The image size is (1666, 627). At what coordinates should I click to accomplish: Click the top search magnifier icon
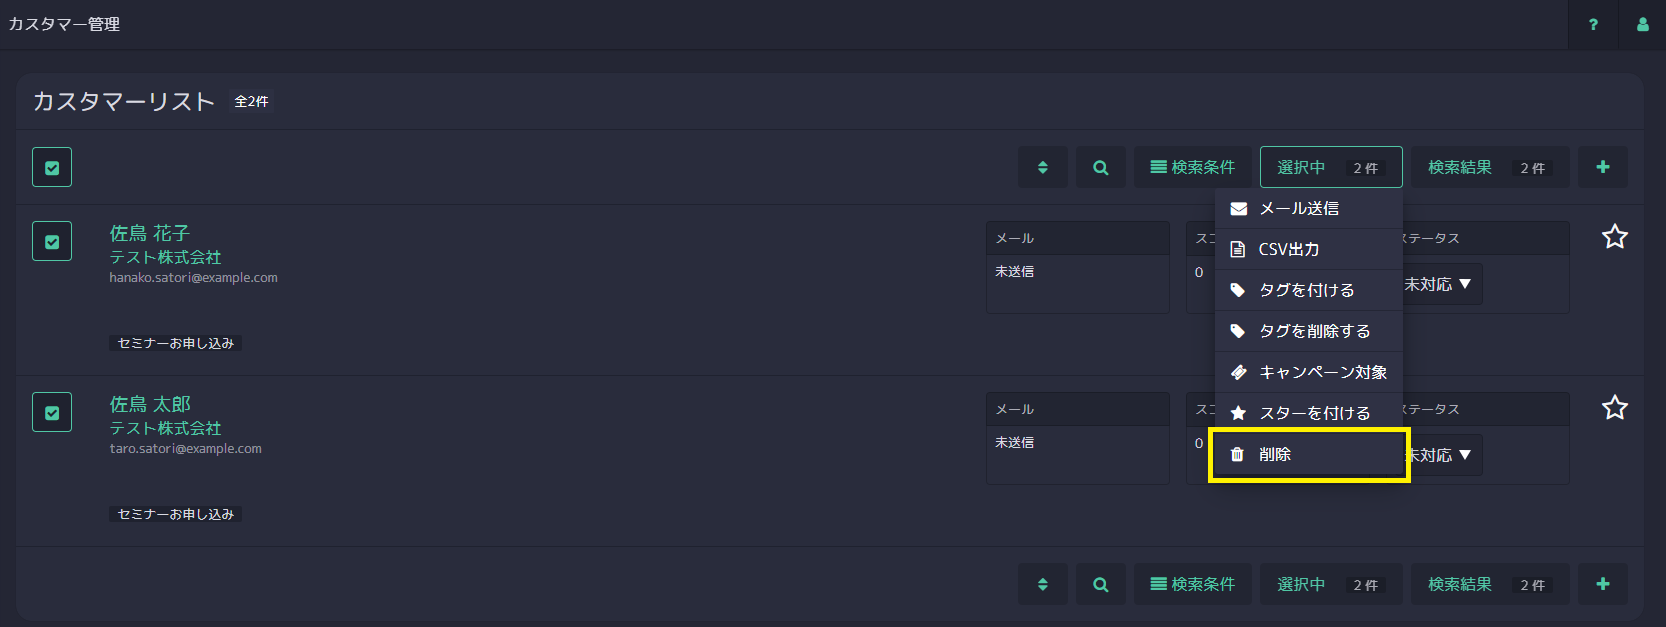1101,167
